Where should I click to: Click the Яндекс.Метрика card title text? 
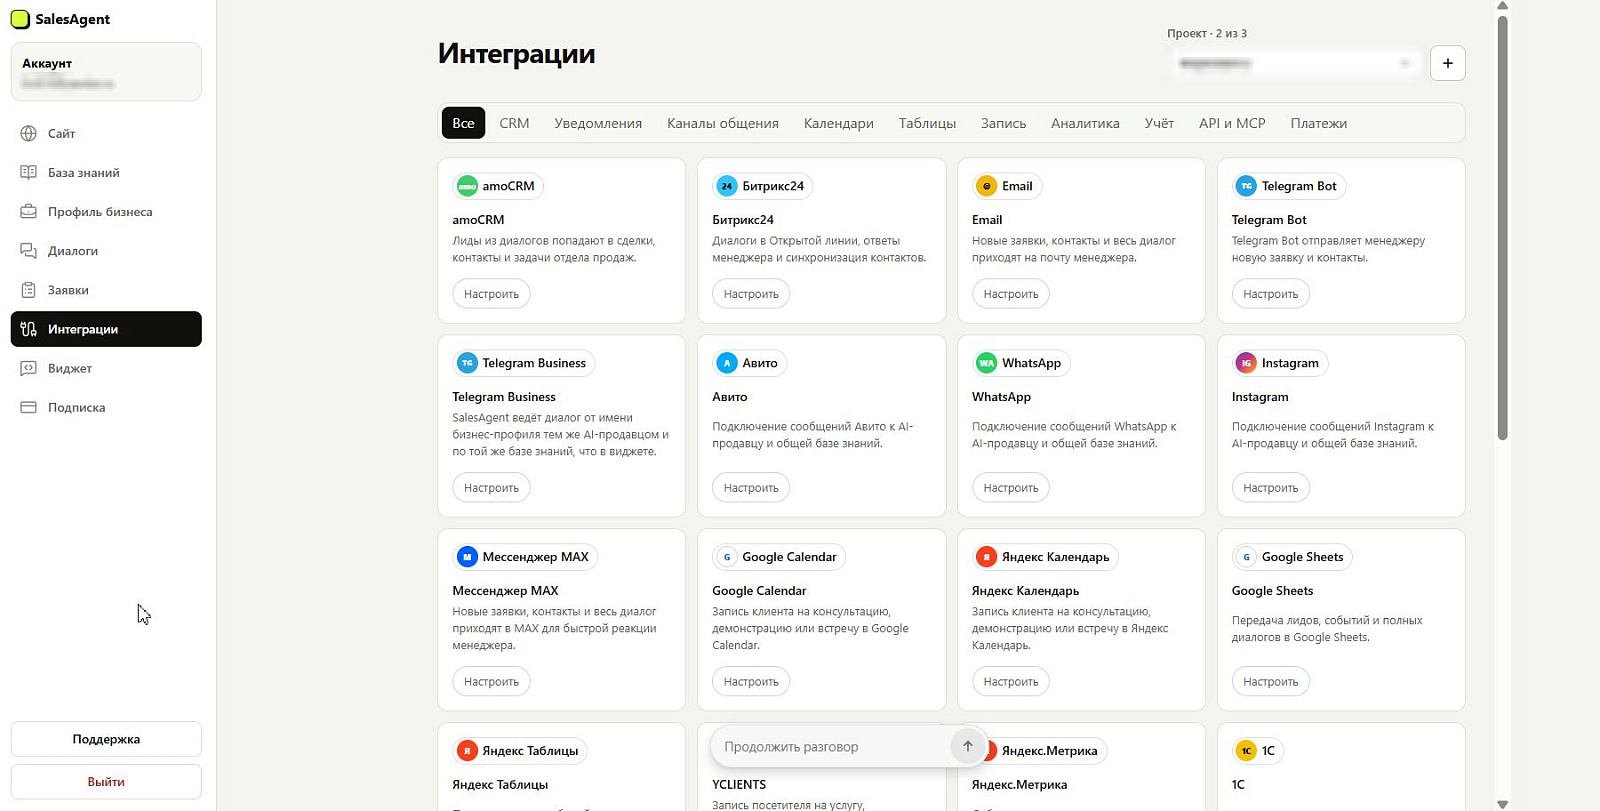coord(1019,785)
